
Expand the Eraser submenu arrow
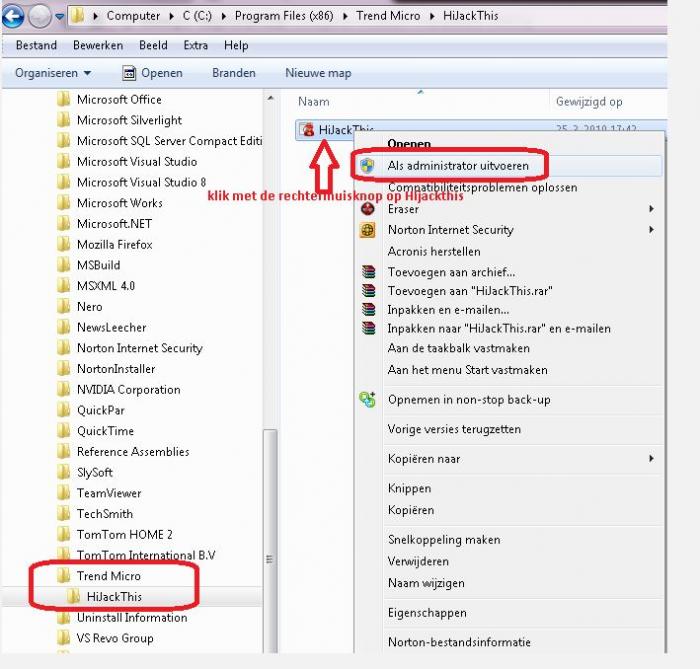point(651,208)
